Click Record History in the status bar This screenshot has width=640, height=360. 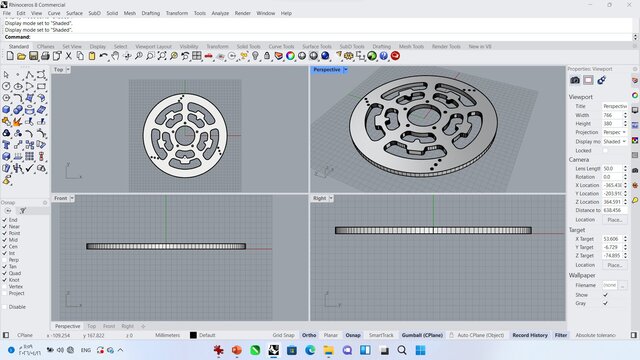coord(530,335)
